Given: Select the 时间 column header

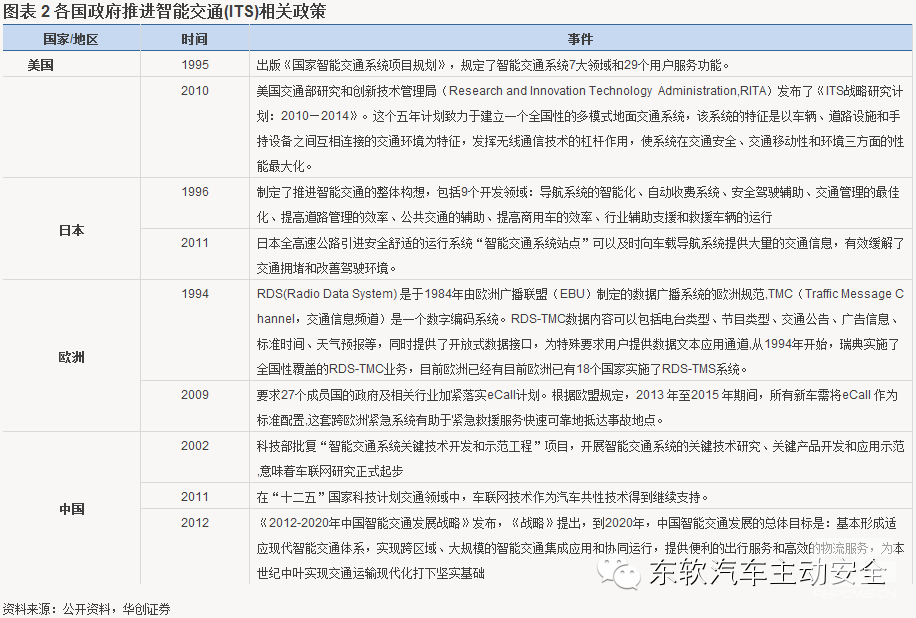Looking at the screenshot, I should coord(195,39).
